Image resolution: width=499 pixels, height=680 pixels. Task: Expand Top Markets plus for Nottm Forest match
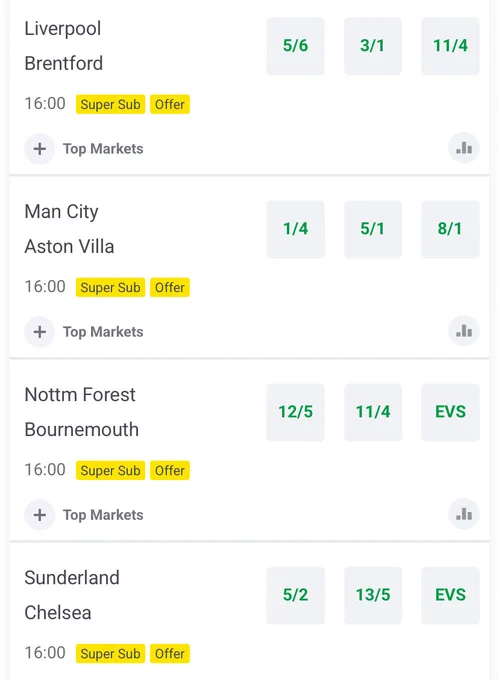(39, 515)
